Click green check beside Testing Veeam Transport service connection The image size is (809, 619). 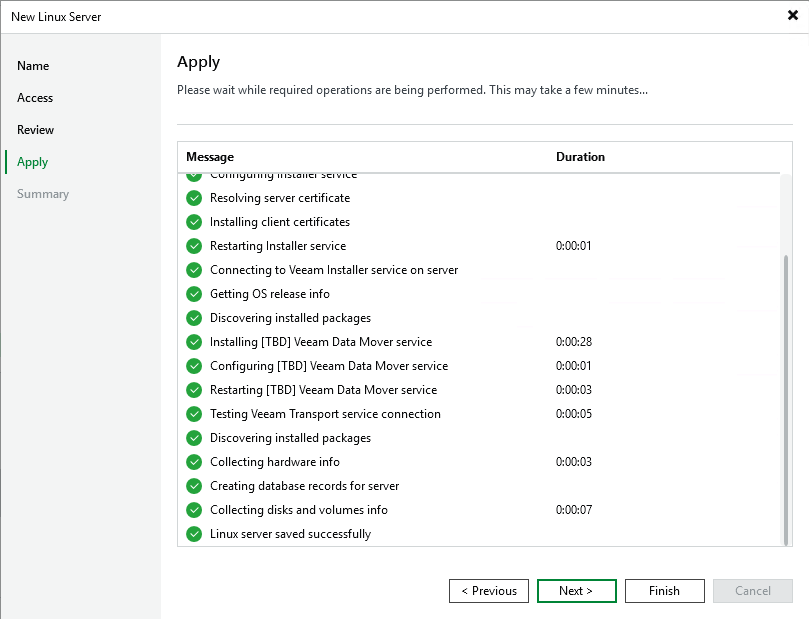point(194,414)
